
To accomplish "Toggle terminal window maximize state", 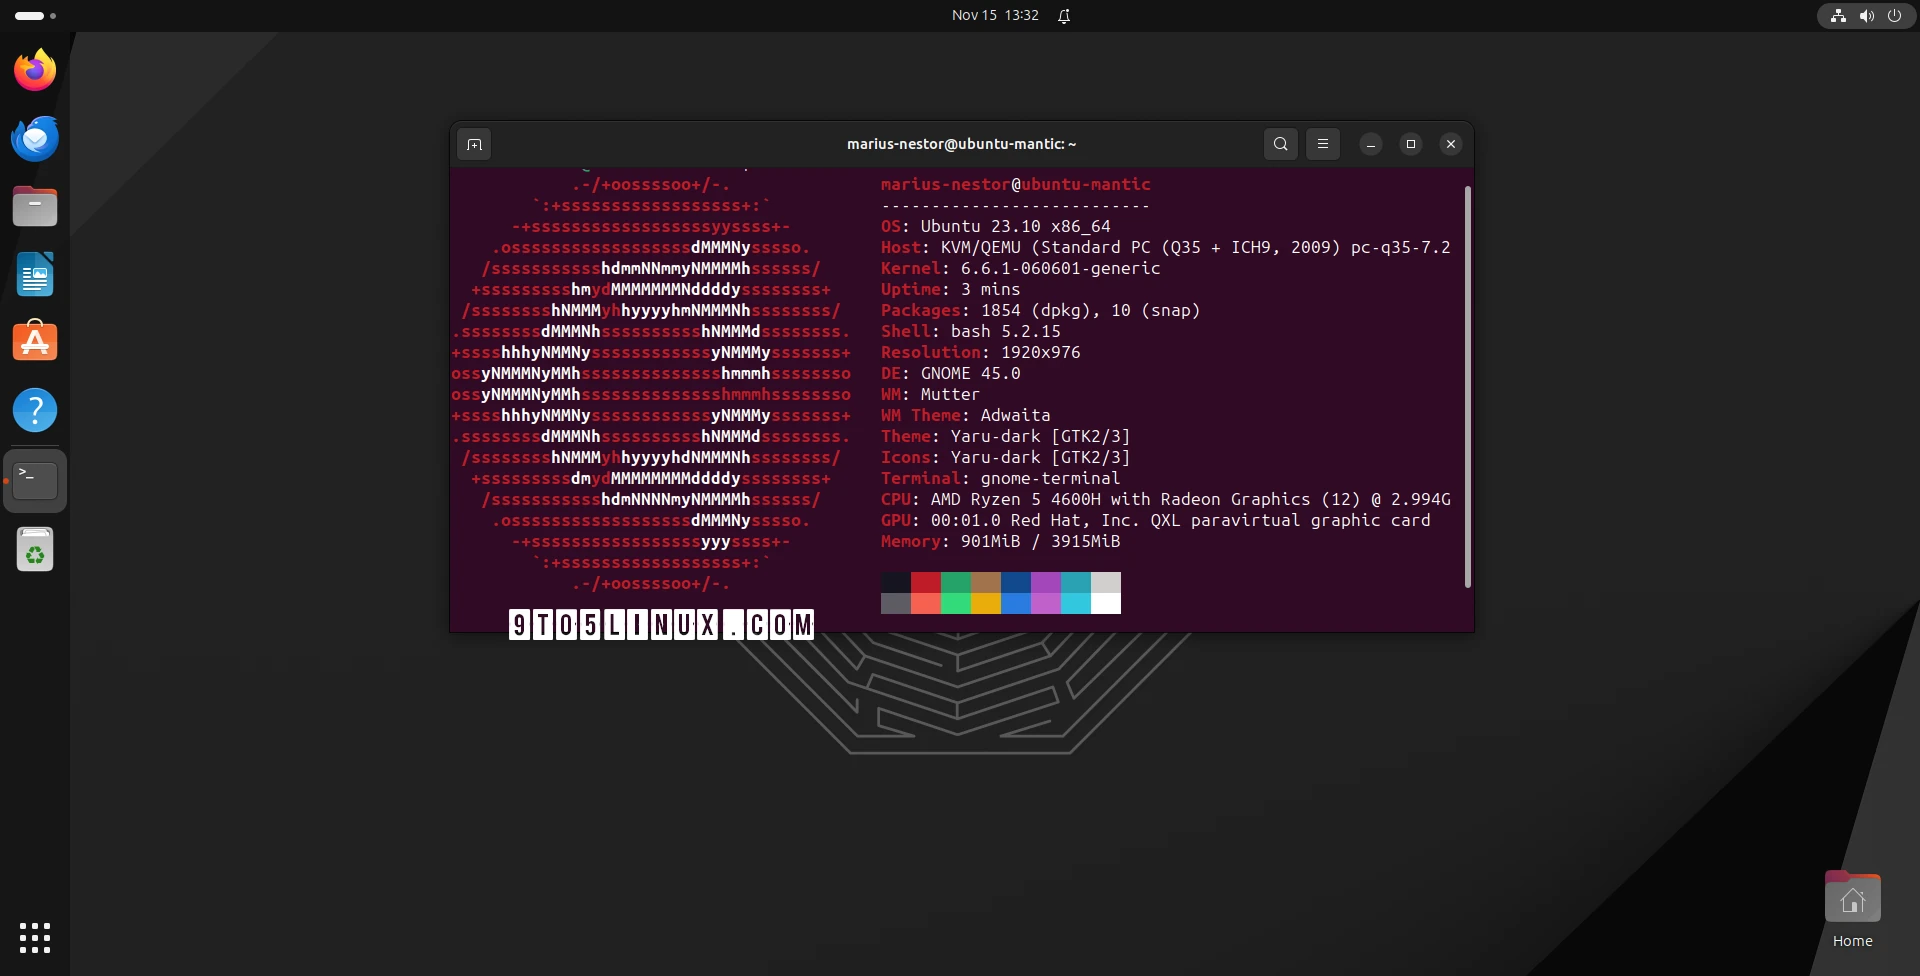I will pos(1410,144).
